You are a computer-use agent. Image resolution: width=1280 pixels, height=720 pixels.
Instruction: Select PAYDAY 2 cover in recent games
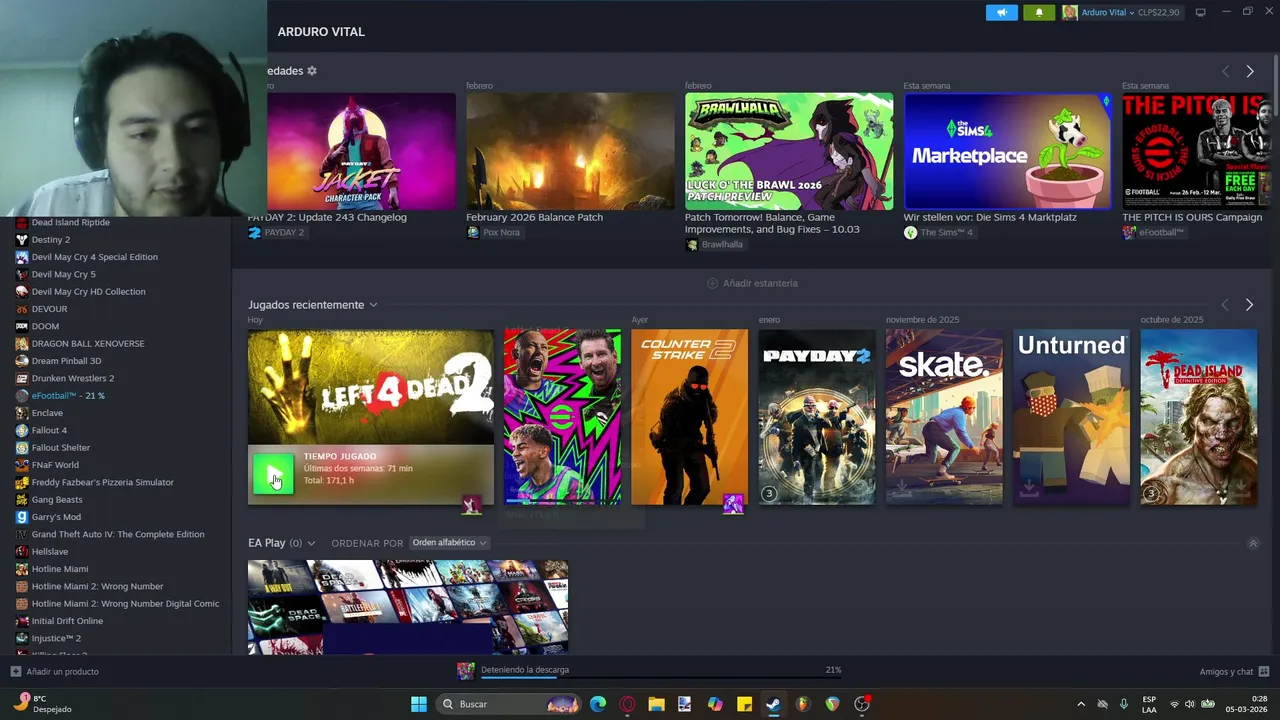click(x=817, y=417)
